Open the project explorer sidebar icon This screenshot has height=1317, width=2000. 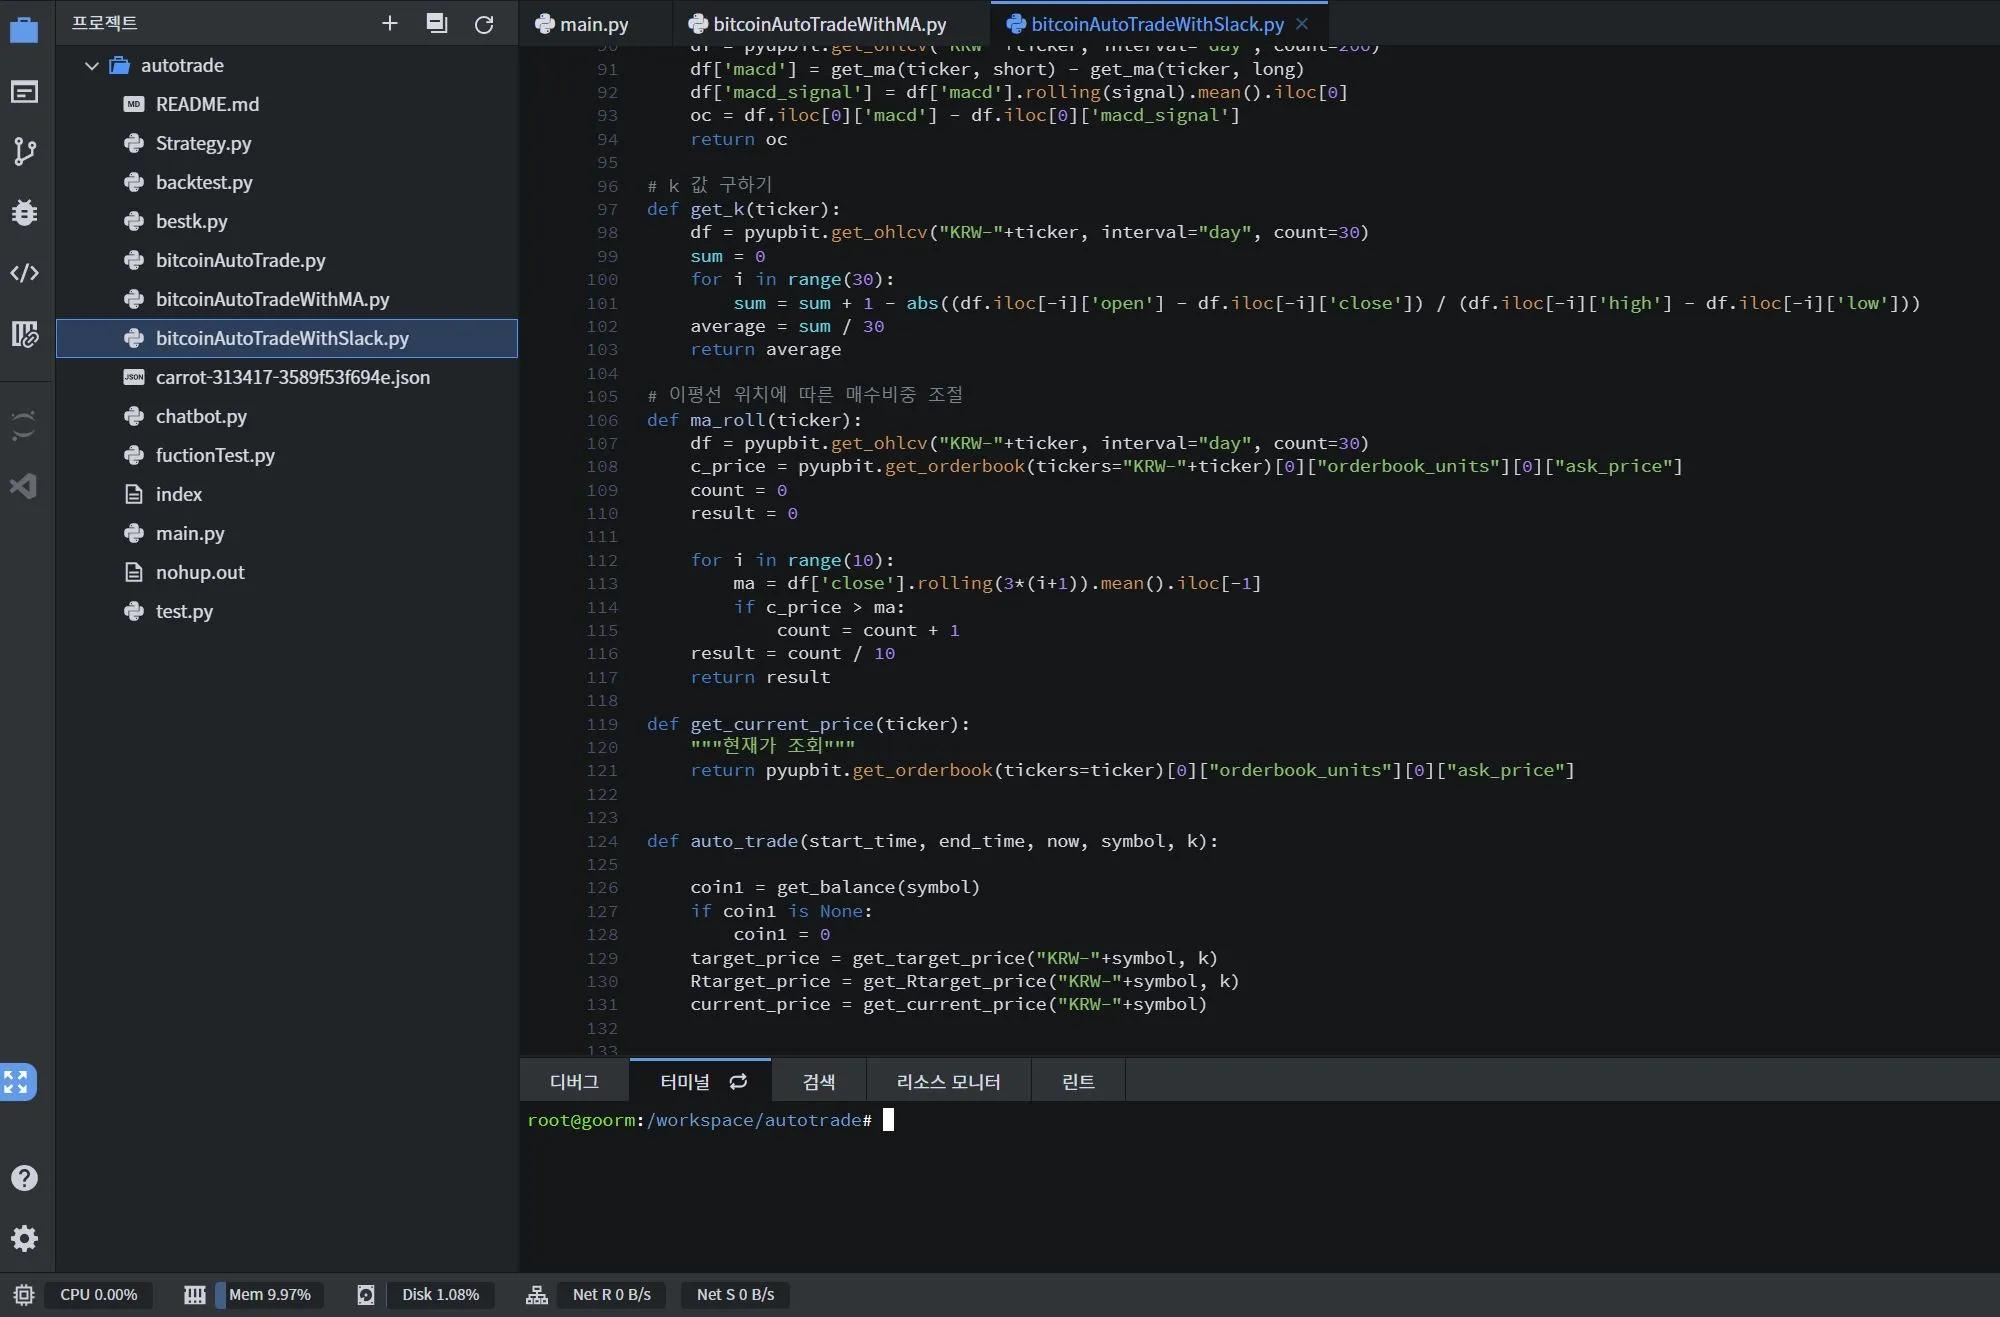pyautogui.click(x=24, y=30)
